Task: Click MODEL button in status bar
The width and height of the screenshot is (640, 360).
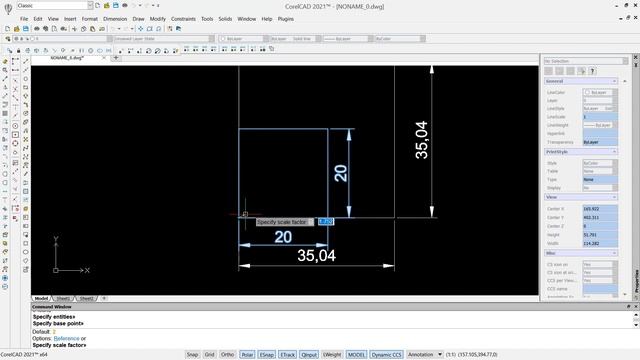Action: (356, 355)
